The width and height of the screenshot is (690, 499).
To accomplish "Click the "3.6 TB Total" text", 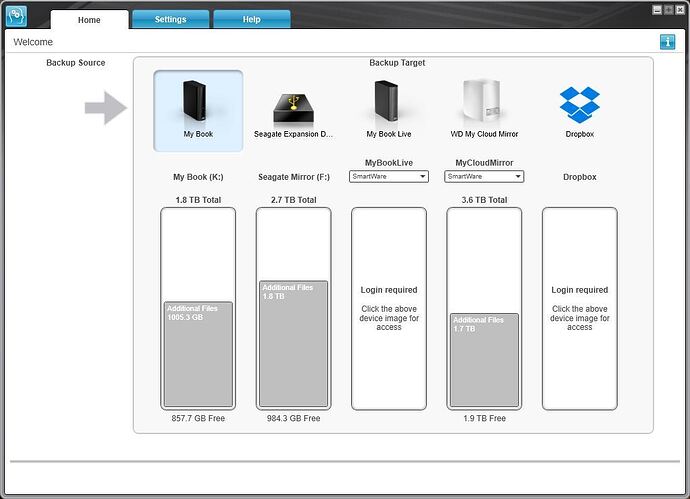I will [x=484, y=200].
